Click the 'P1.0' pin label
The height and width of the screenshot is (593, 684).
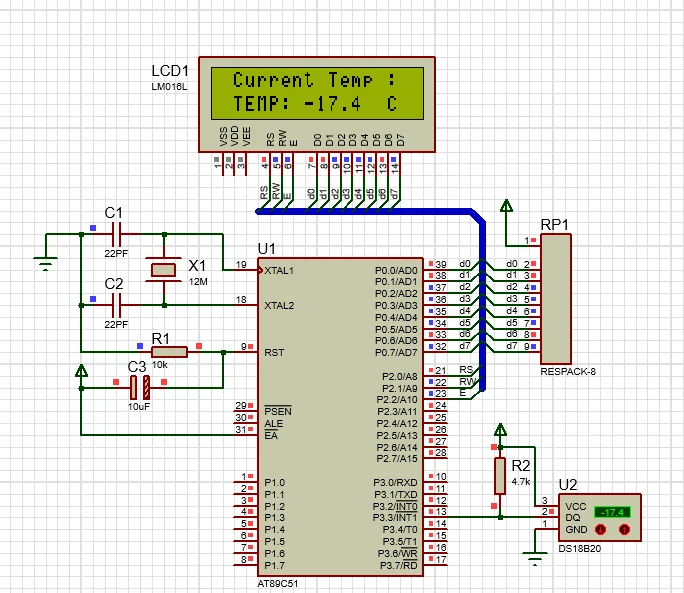coord(274,483)
